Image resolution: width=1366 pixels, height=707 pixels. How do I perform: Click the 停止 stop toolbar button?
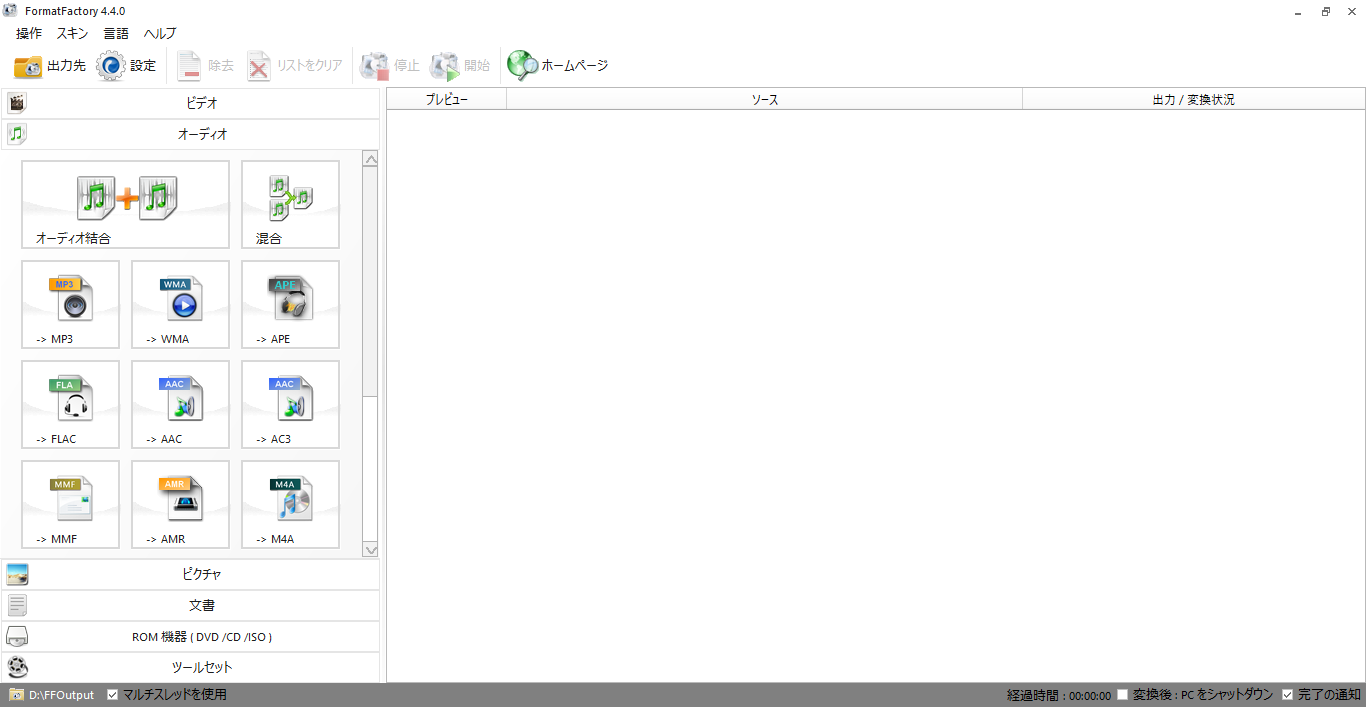(x=390, y=66)
